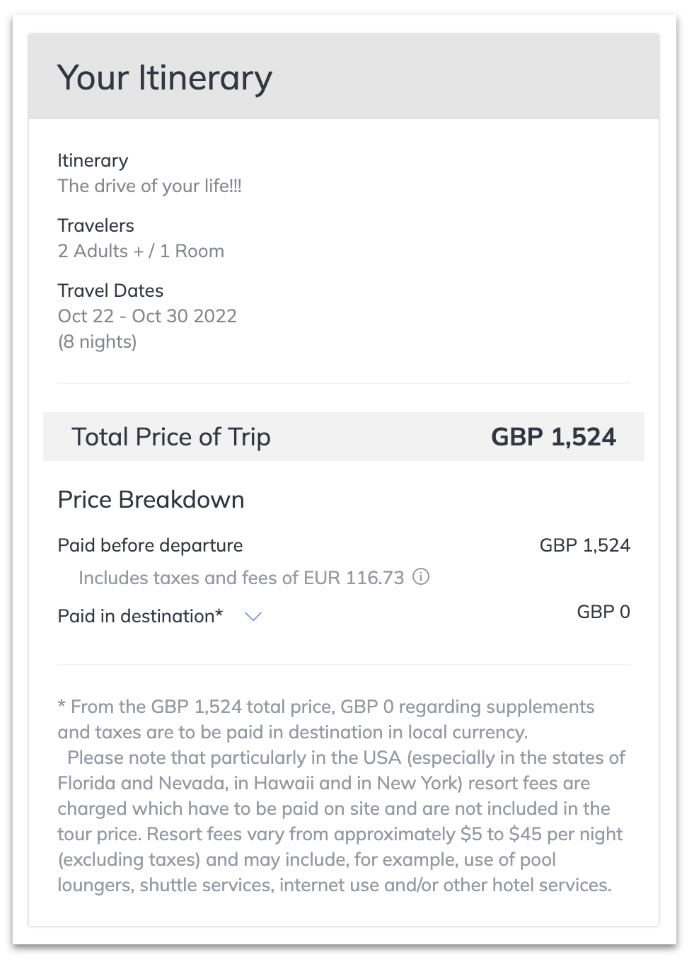
Task: Click the Paid before departure label
Action: [150, 545]
